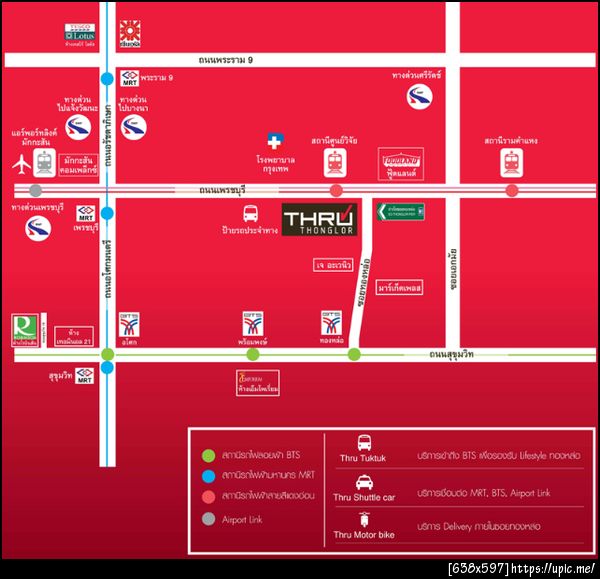The height and width of the screenshot is (579, 600).
Task: Click the train icon under สถานีรามคำแหง
Action: tap(512, 163)
